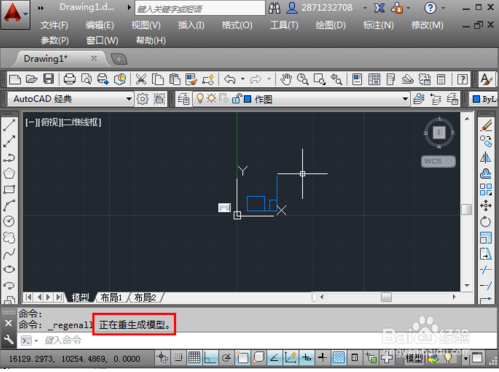Click the Save floppy disk icon
Viewport: 499px width, 372px height.
pos(49,79)
